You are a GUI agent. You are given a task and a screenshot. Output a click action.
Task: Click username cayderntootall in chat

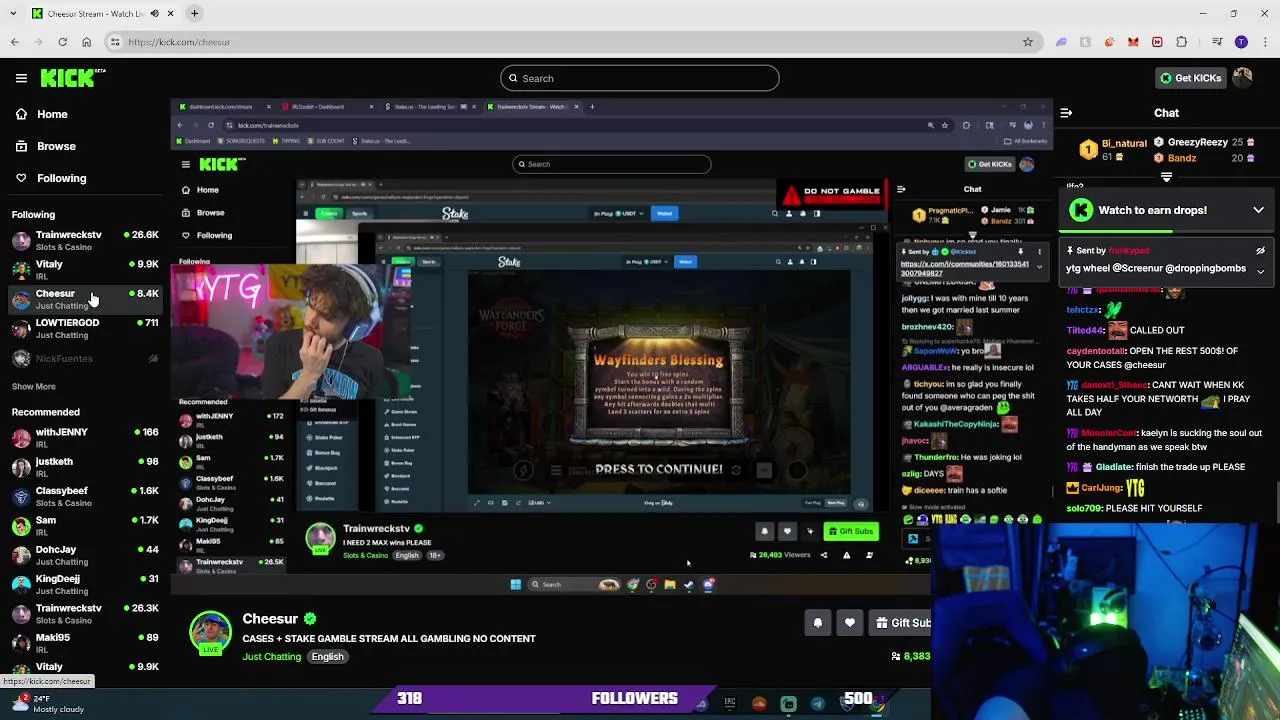pyautogui.click(x=1095, y=351)
